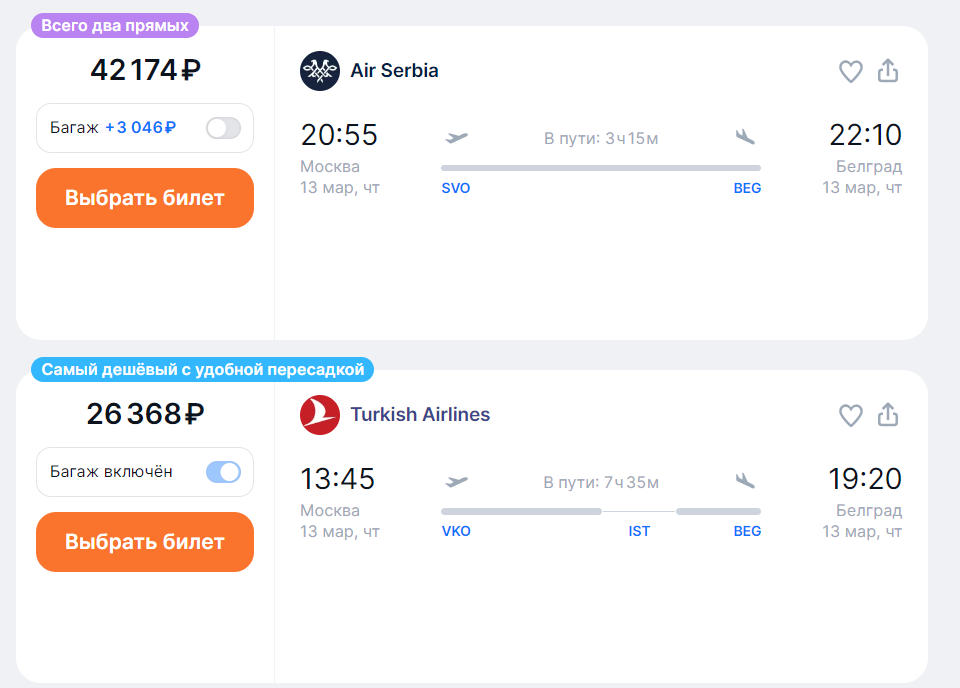Image resolution: width=960 pixels, height=688 pixels.
Task: Share the Turkish Airlines flight
Action: tap(888, 416)
